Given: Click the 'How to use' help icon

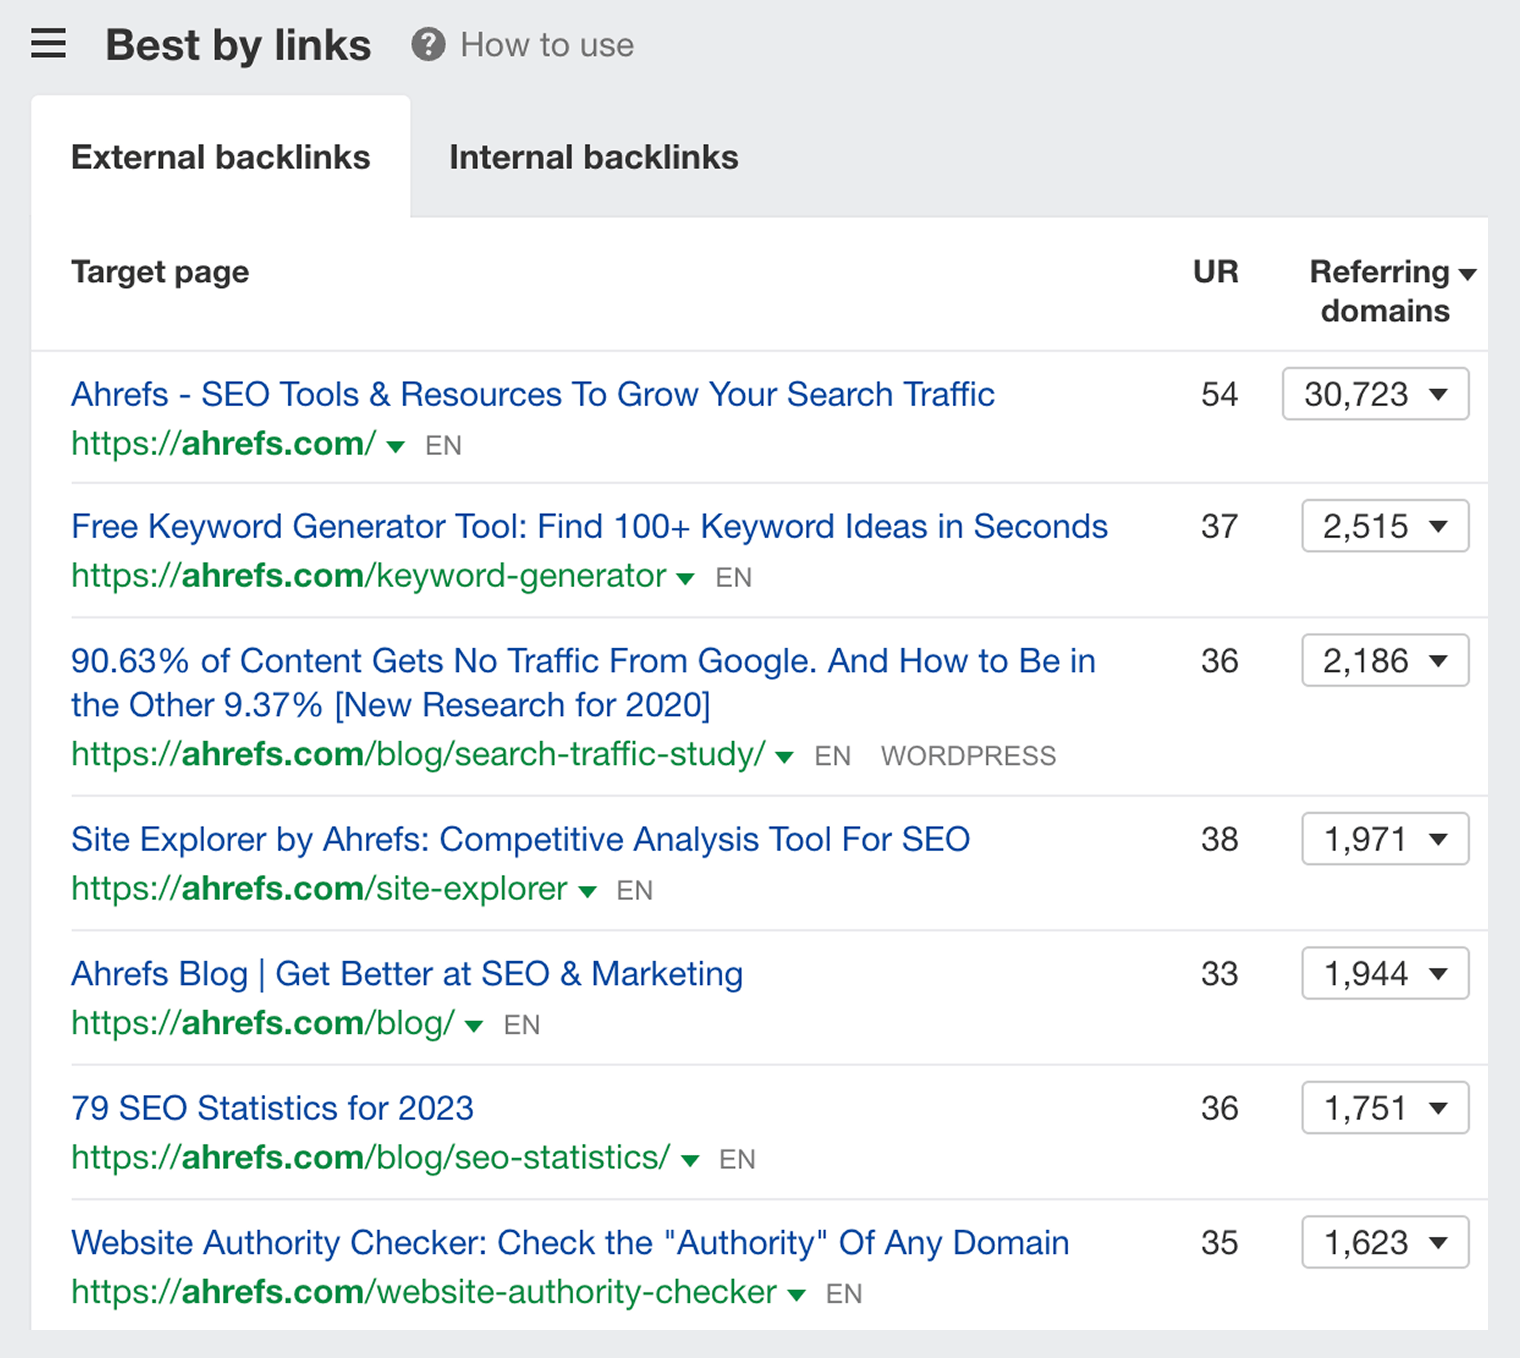Looking at the screenshot, I should (x=427, y=44).
